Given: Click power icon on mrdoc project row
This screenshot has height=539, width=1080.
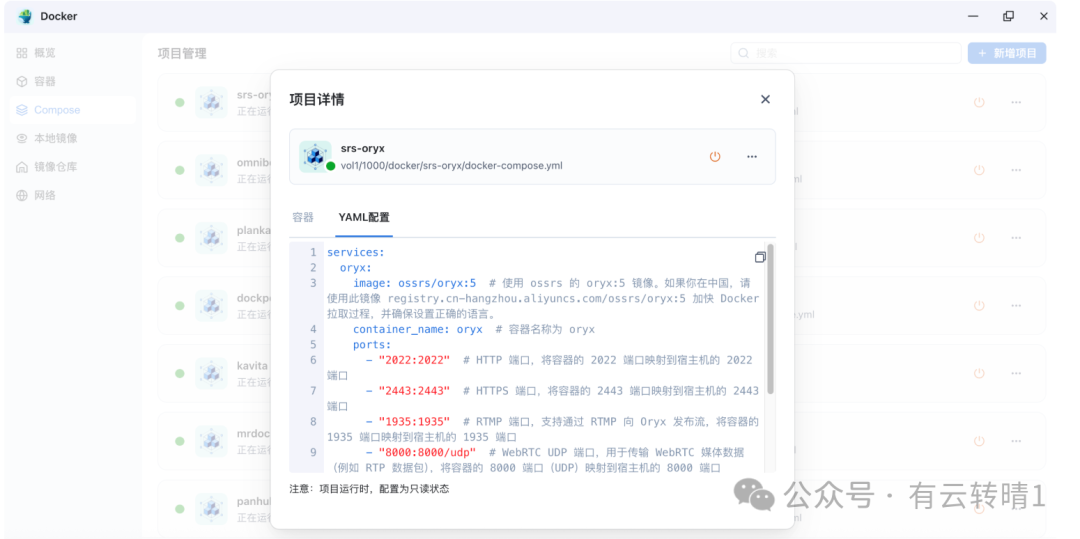Looking at the screenshot, I should [x=979, y=441].
